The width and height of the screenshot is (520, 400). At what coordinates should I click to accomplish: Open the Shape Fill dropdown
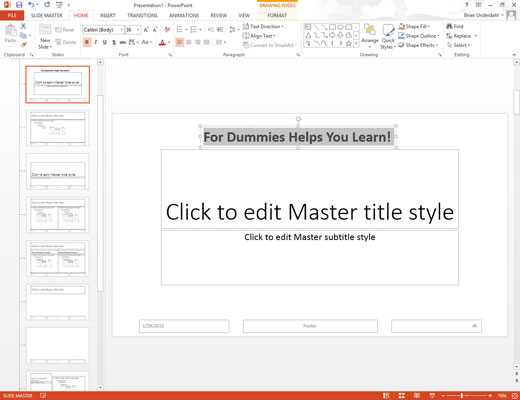coord(414,26)
